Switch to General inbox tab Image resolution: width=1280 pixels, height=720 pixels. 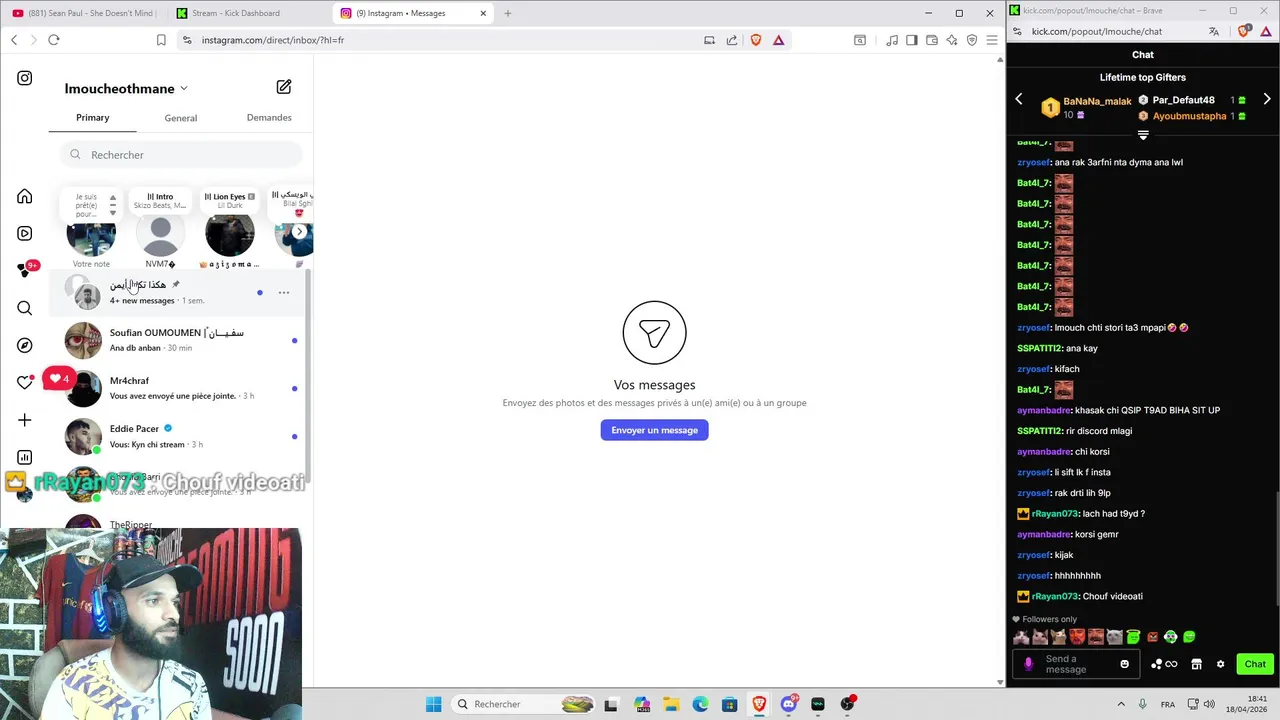click(x=181, y=118)
